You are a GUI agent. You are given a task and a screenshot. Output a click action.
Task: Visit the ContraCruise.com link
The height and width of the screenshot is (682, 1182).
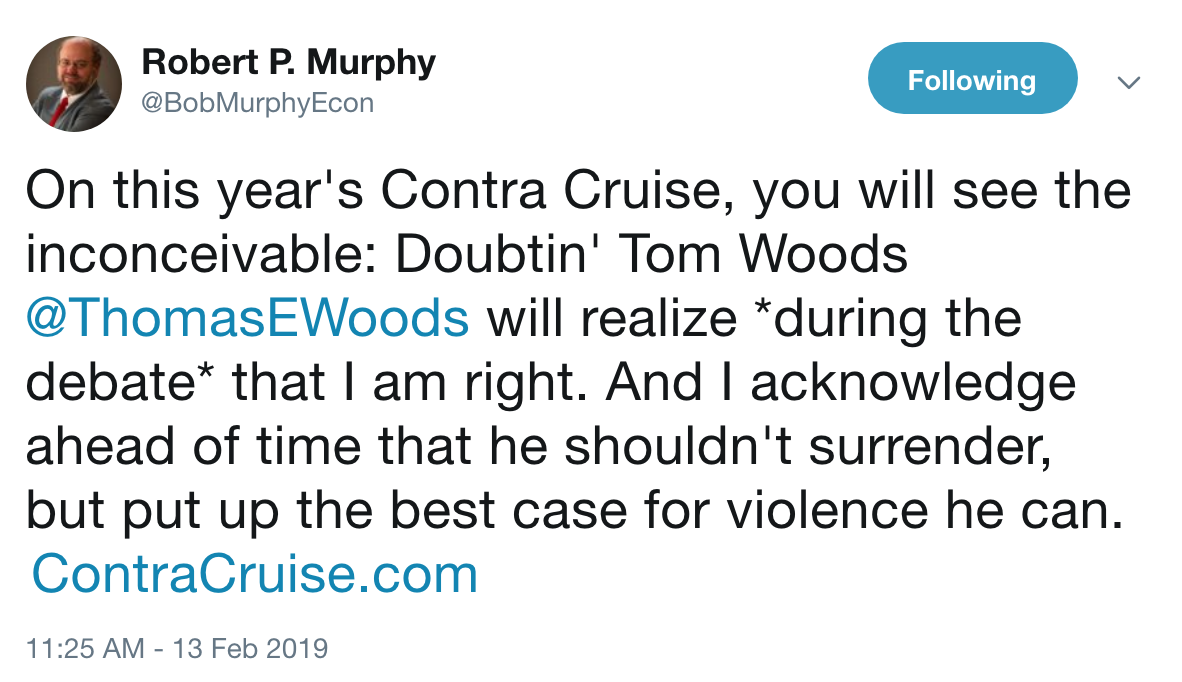click(255, 574)
